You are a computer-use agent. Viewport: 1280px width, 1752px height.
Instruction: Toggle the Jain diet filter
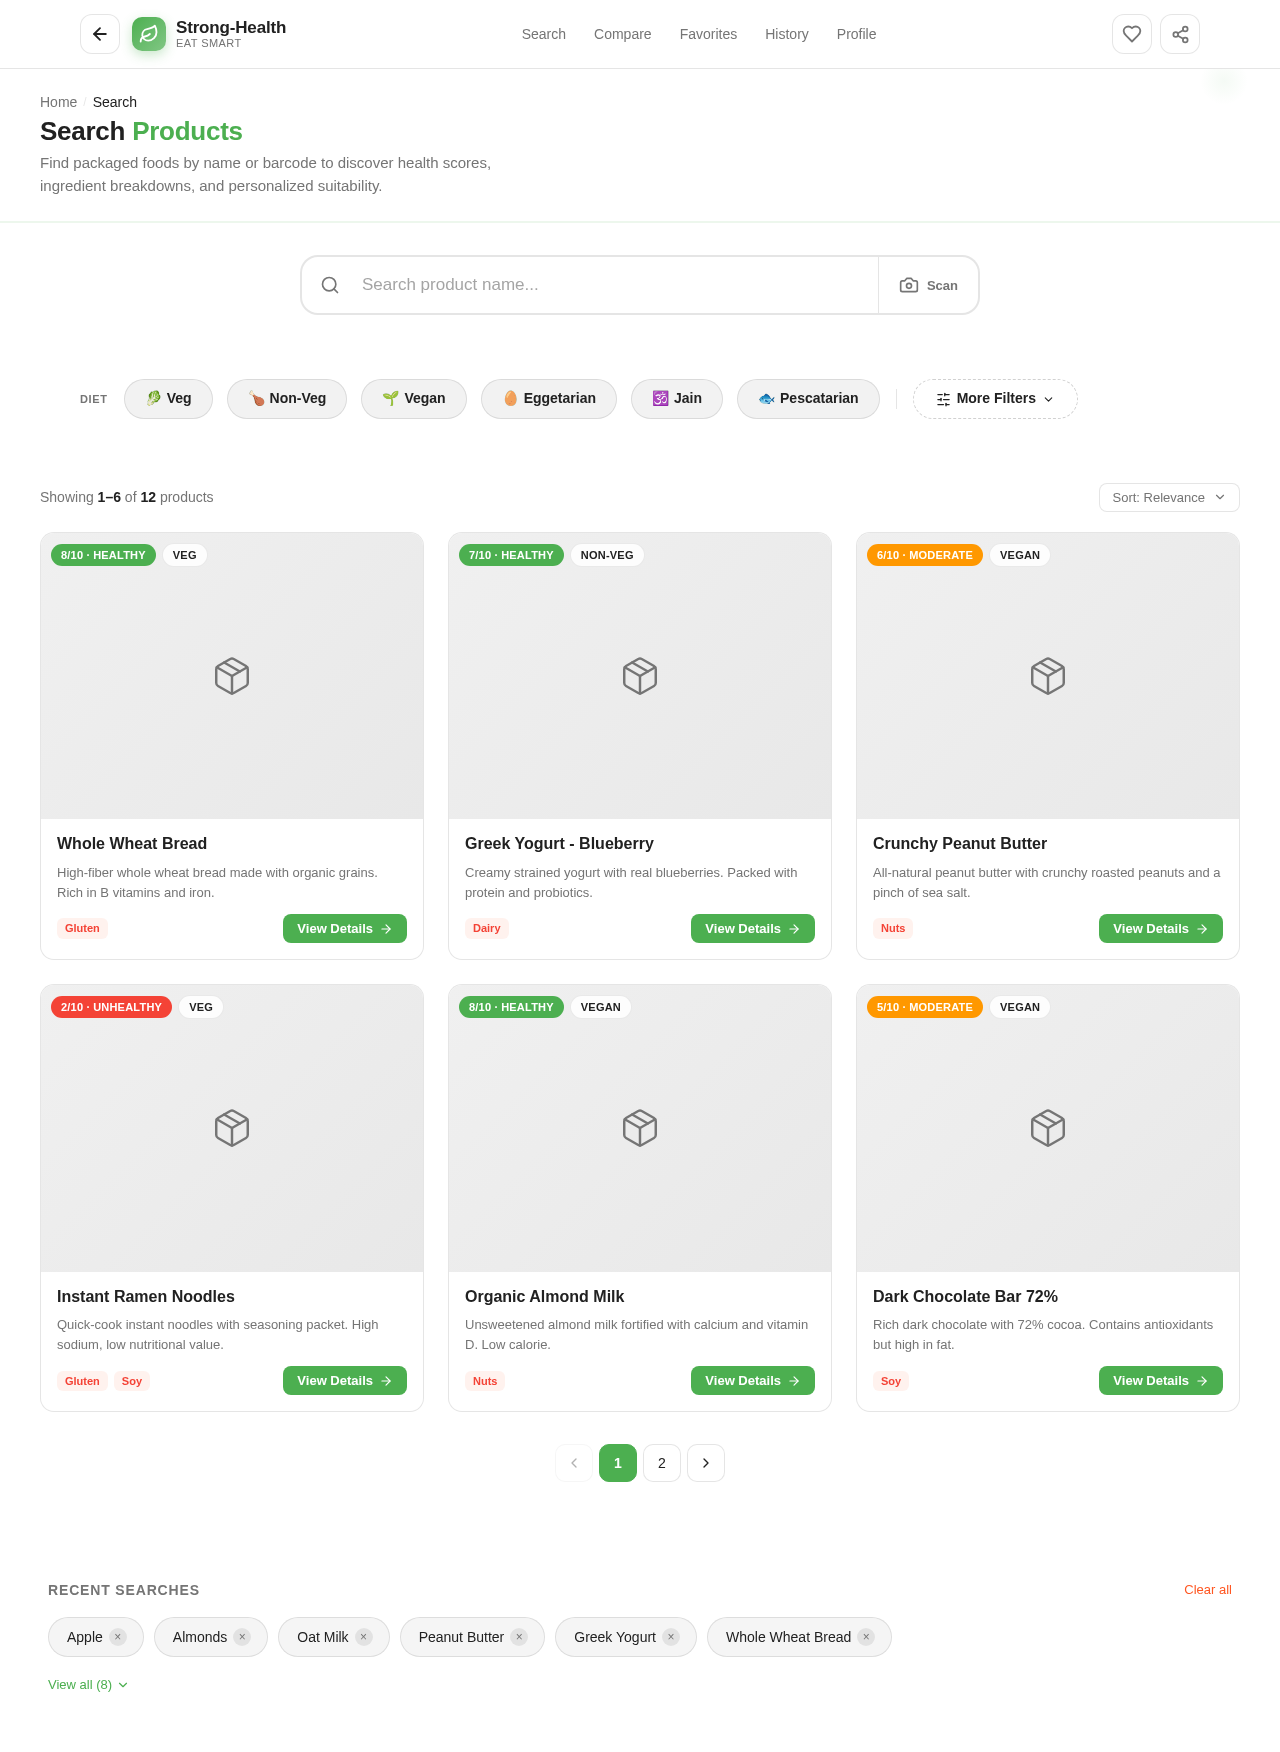tap(677, 399)
